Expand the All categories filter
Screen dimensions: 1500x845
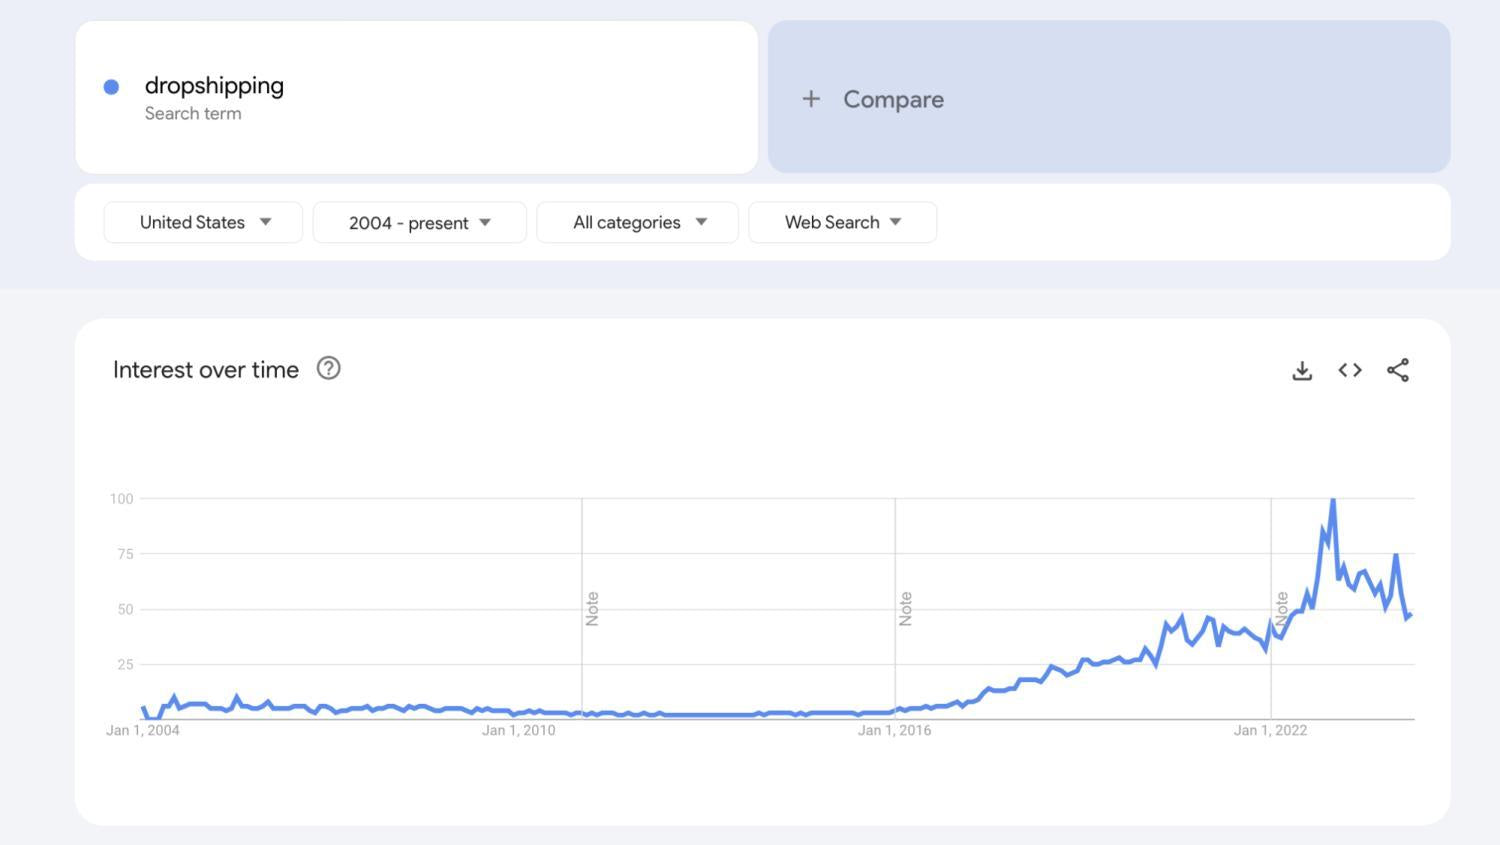[x=637, y=222]
